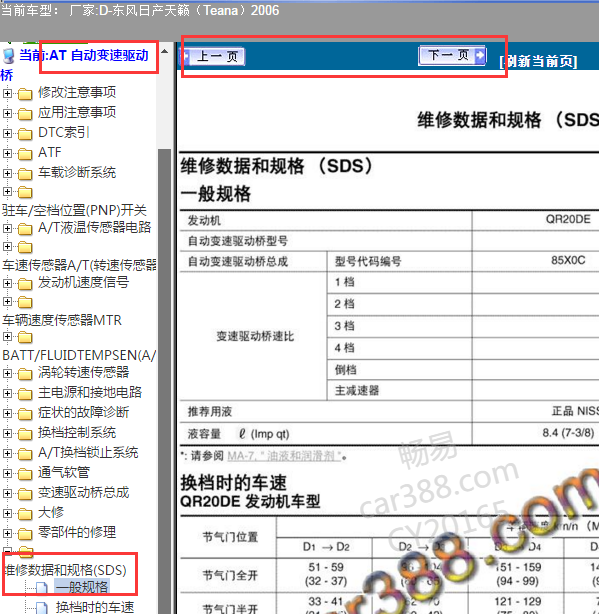Click the 51 - 59 speed value cell
599x614 pixels.
coord(326,567)
